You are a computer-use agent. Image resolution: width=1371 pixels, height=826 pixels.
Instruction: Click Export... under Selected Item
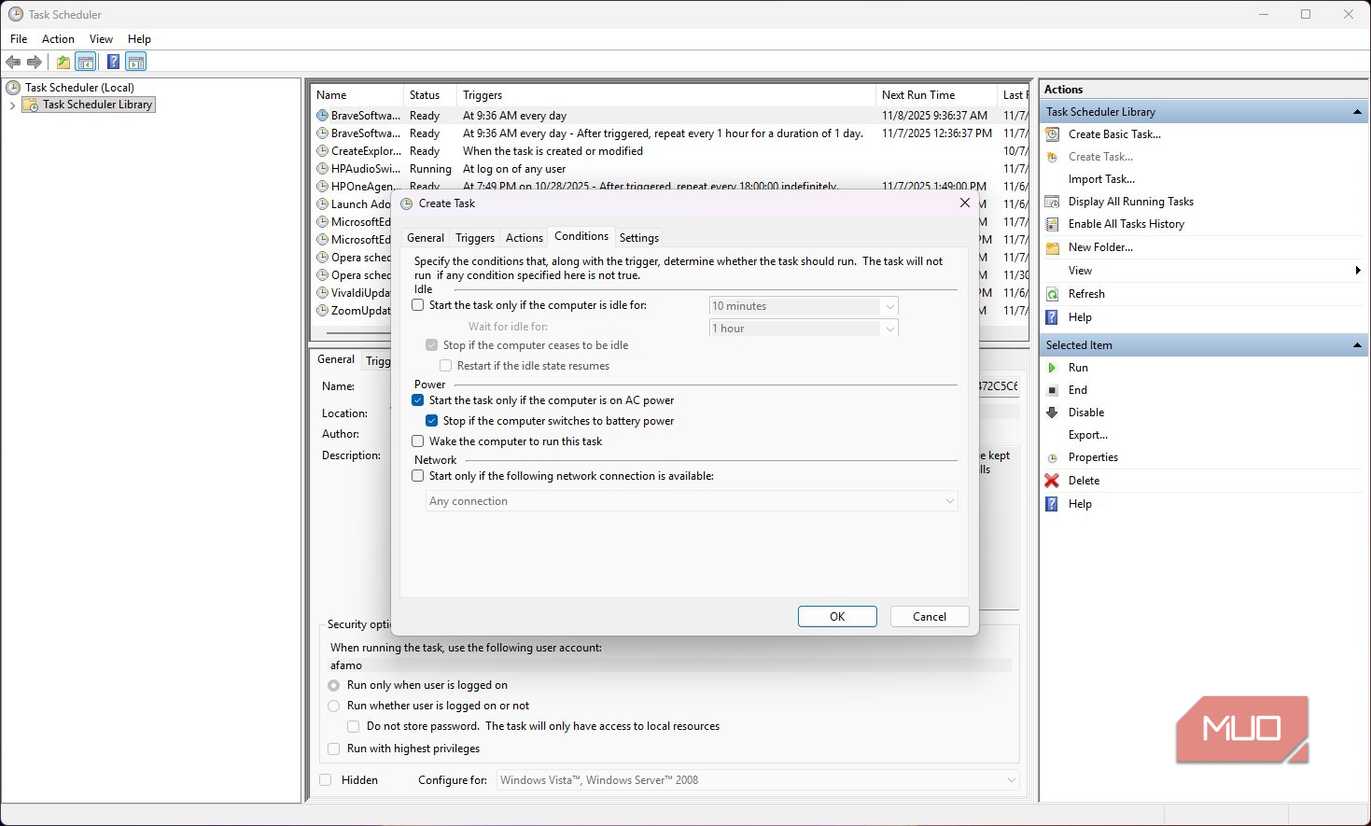click(x=1088, y=435)
